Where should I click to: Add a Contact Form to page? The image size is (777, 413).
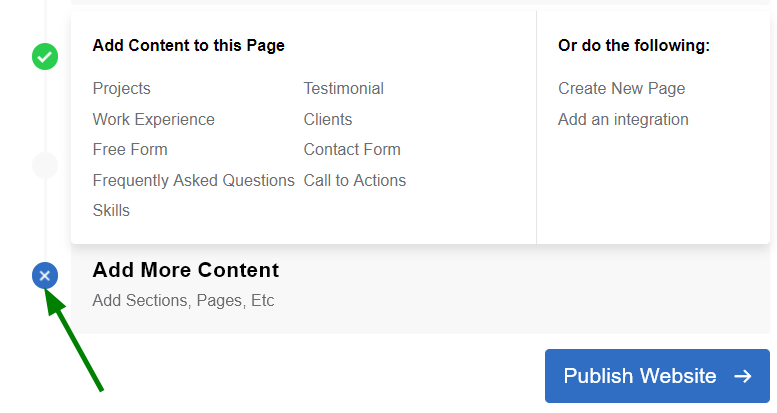point(352,150)
